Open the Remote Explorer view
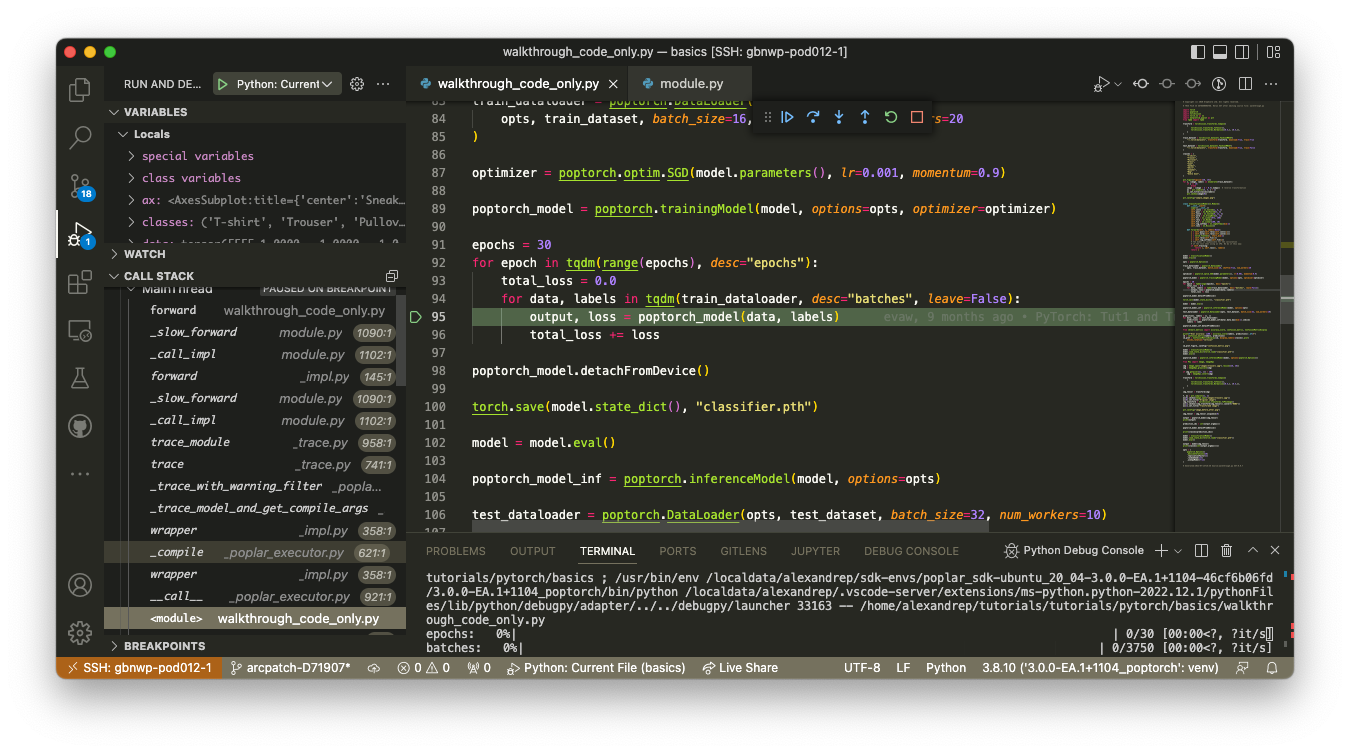 (x=80, y=330)
